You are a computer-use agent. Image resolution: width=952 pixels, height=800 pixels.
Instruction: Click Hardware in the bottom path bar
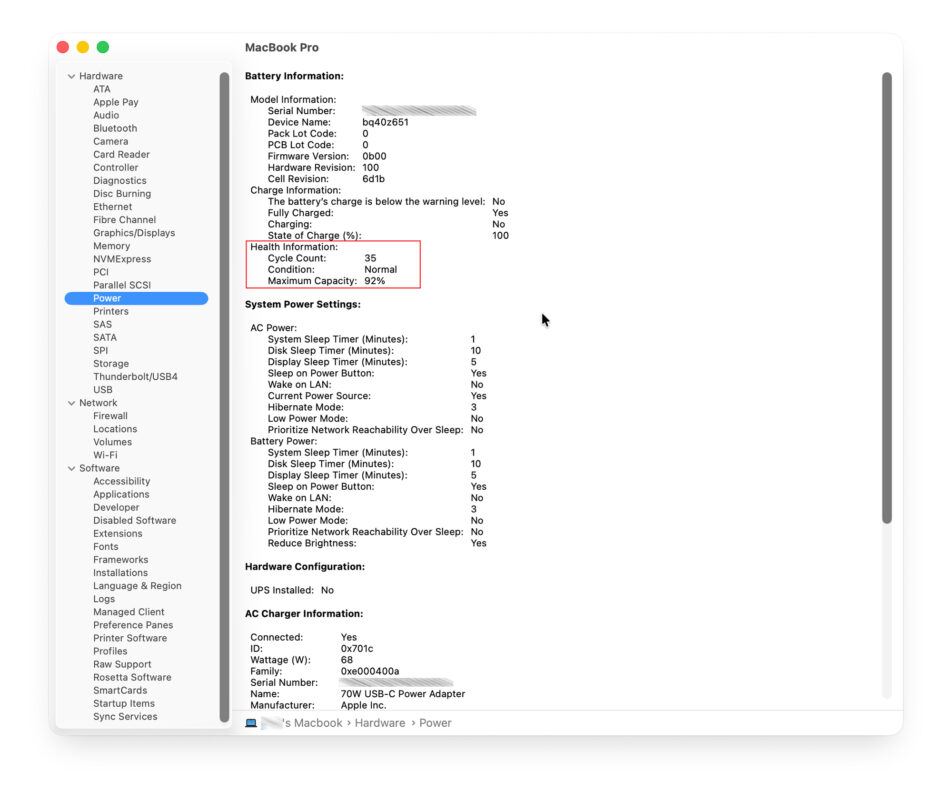point(379,723)
